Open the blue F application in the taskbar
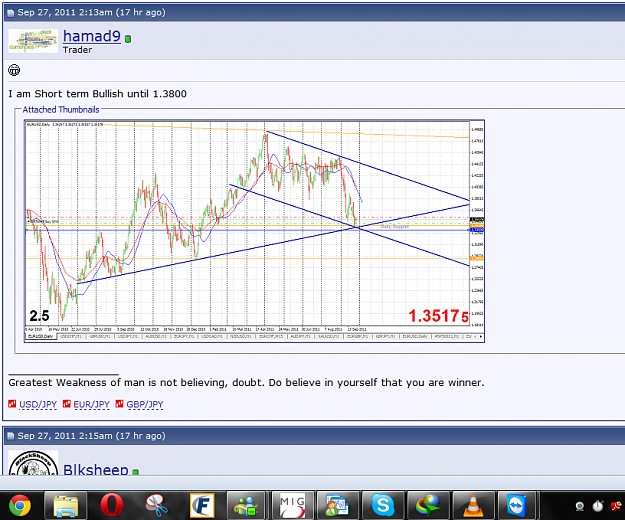625x520 pixels. click(202, 505)
